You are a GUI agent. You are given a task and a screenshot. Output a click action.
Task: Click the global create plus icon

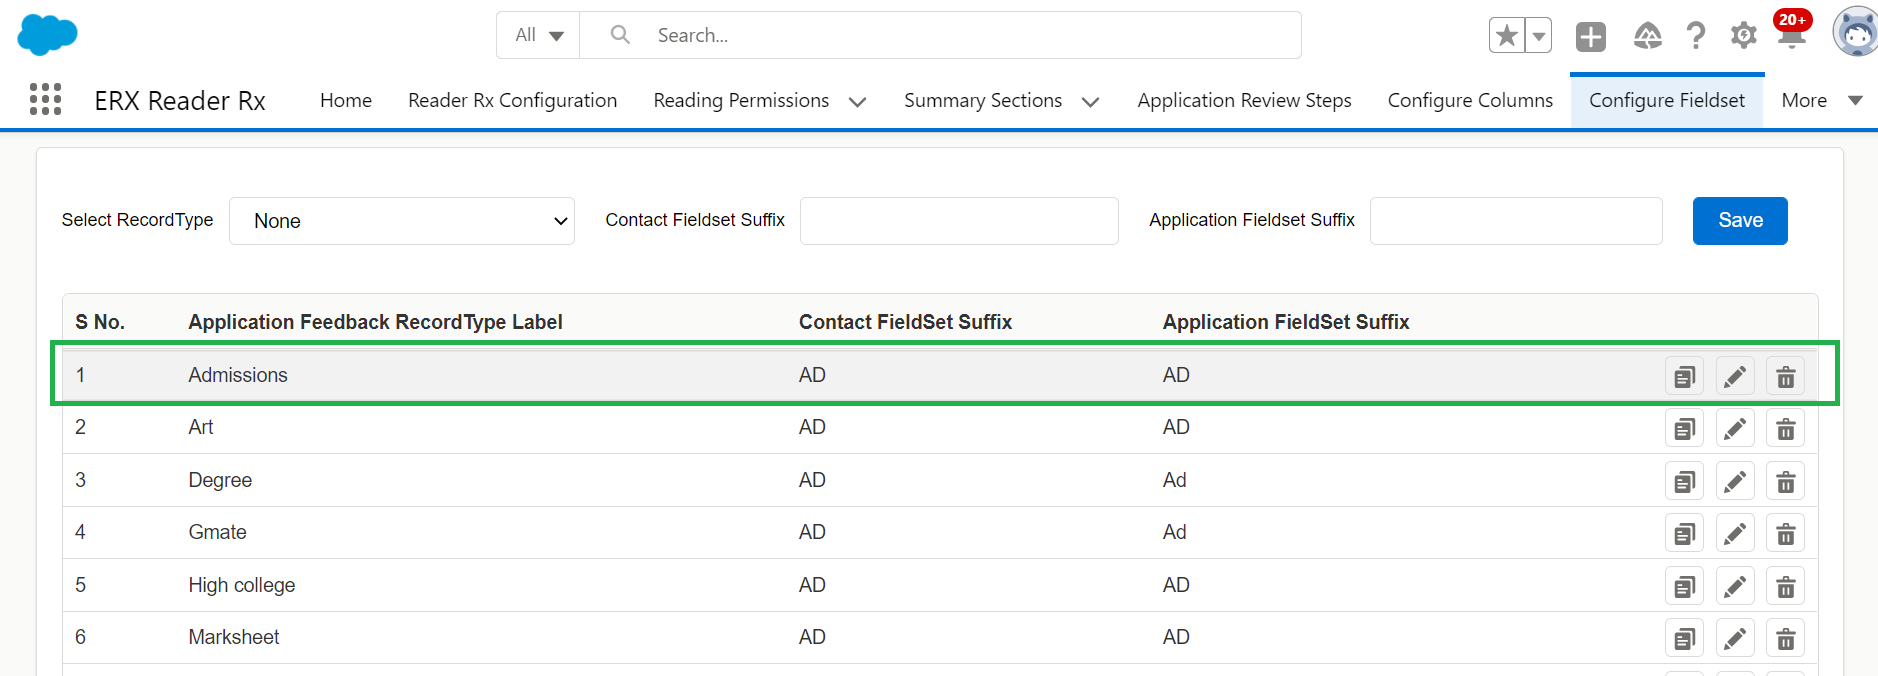1590,37
